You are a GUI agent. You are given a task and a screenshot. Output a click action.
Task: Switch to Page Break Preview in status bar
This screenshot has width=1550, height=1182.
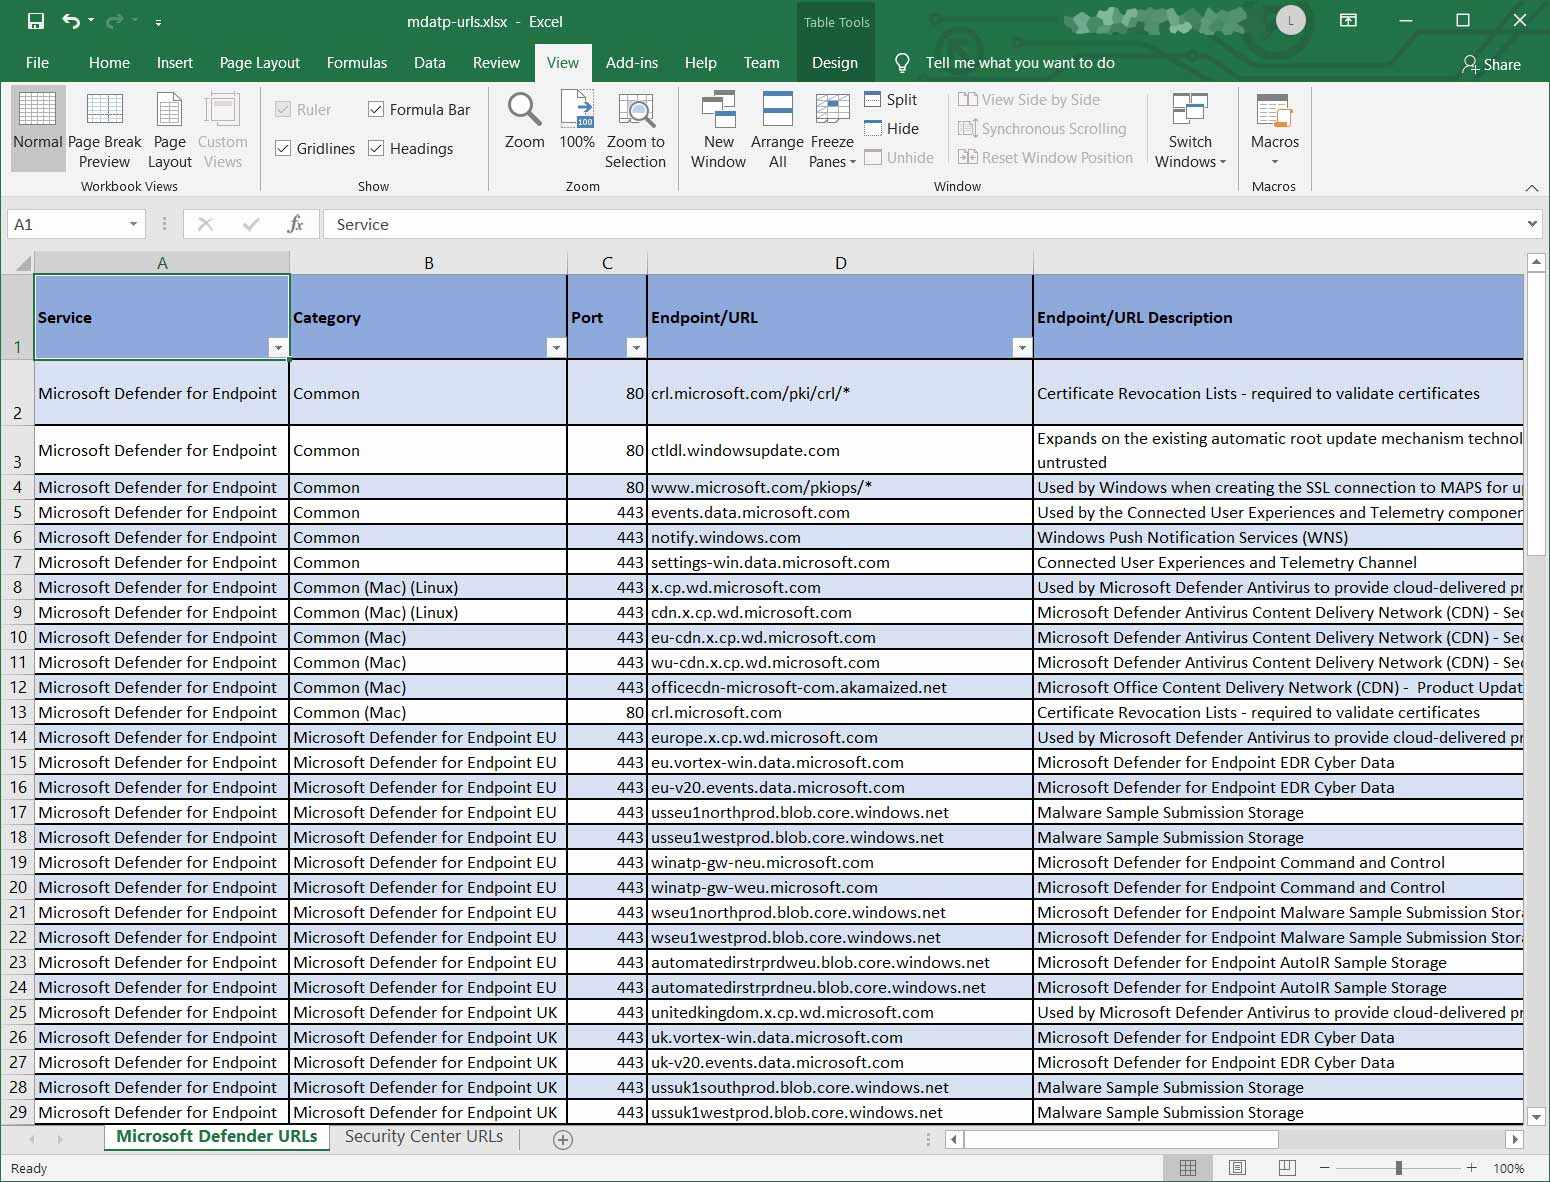click(x=1287, y=1168)
